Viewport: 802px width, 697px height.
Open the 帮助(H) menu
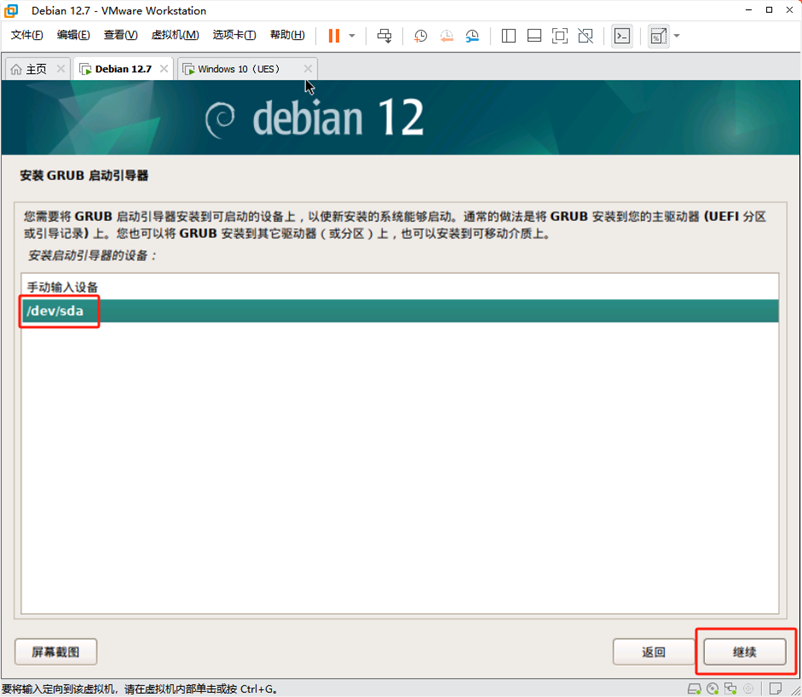coord(287,35)
